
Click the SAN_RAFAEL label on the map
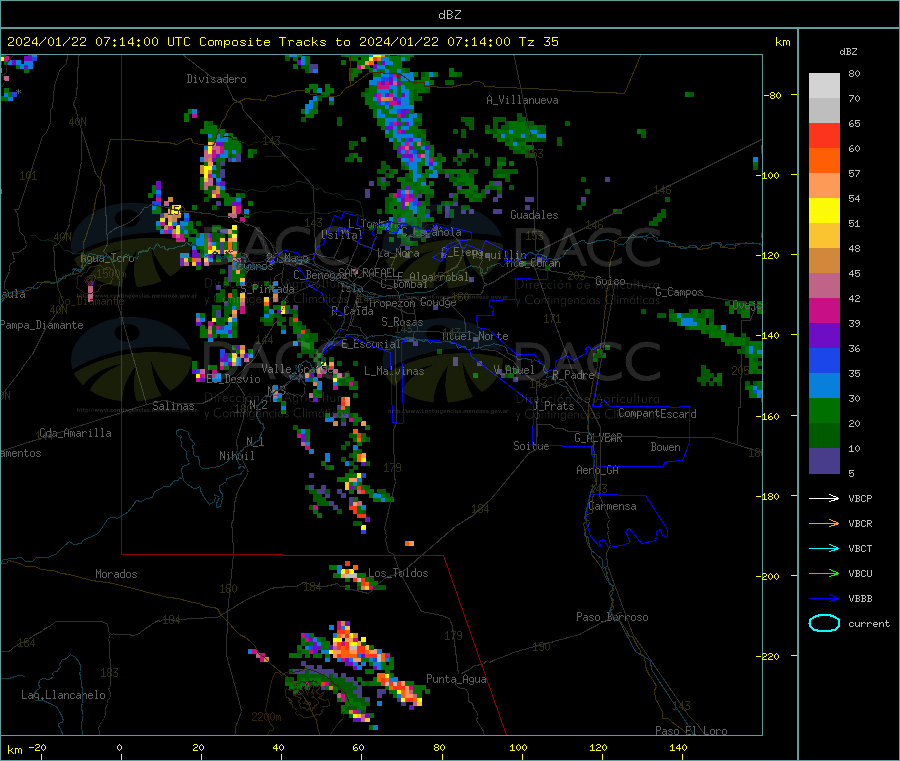coord(367,271)
